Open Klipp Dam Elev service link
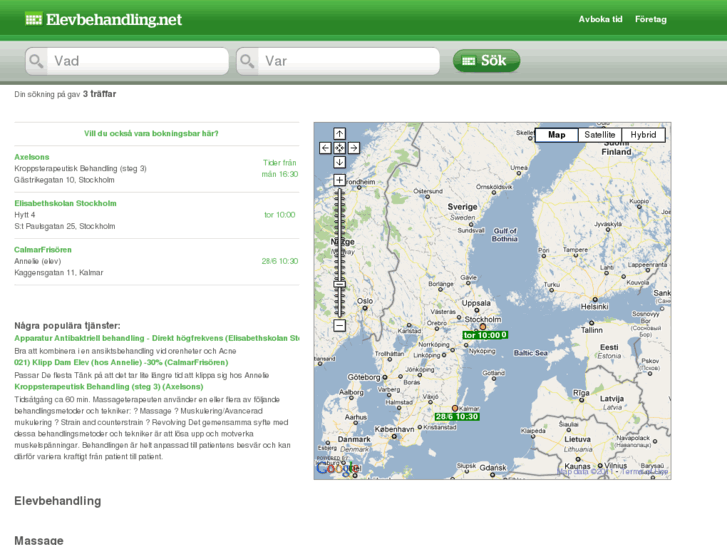 pyautogui.click(x=121, y=362)
